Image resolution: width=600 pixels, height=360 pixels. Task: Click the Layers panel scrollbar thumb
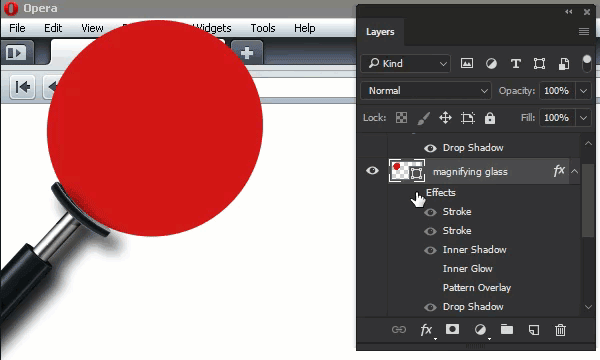(587, 201)
